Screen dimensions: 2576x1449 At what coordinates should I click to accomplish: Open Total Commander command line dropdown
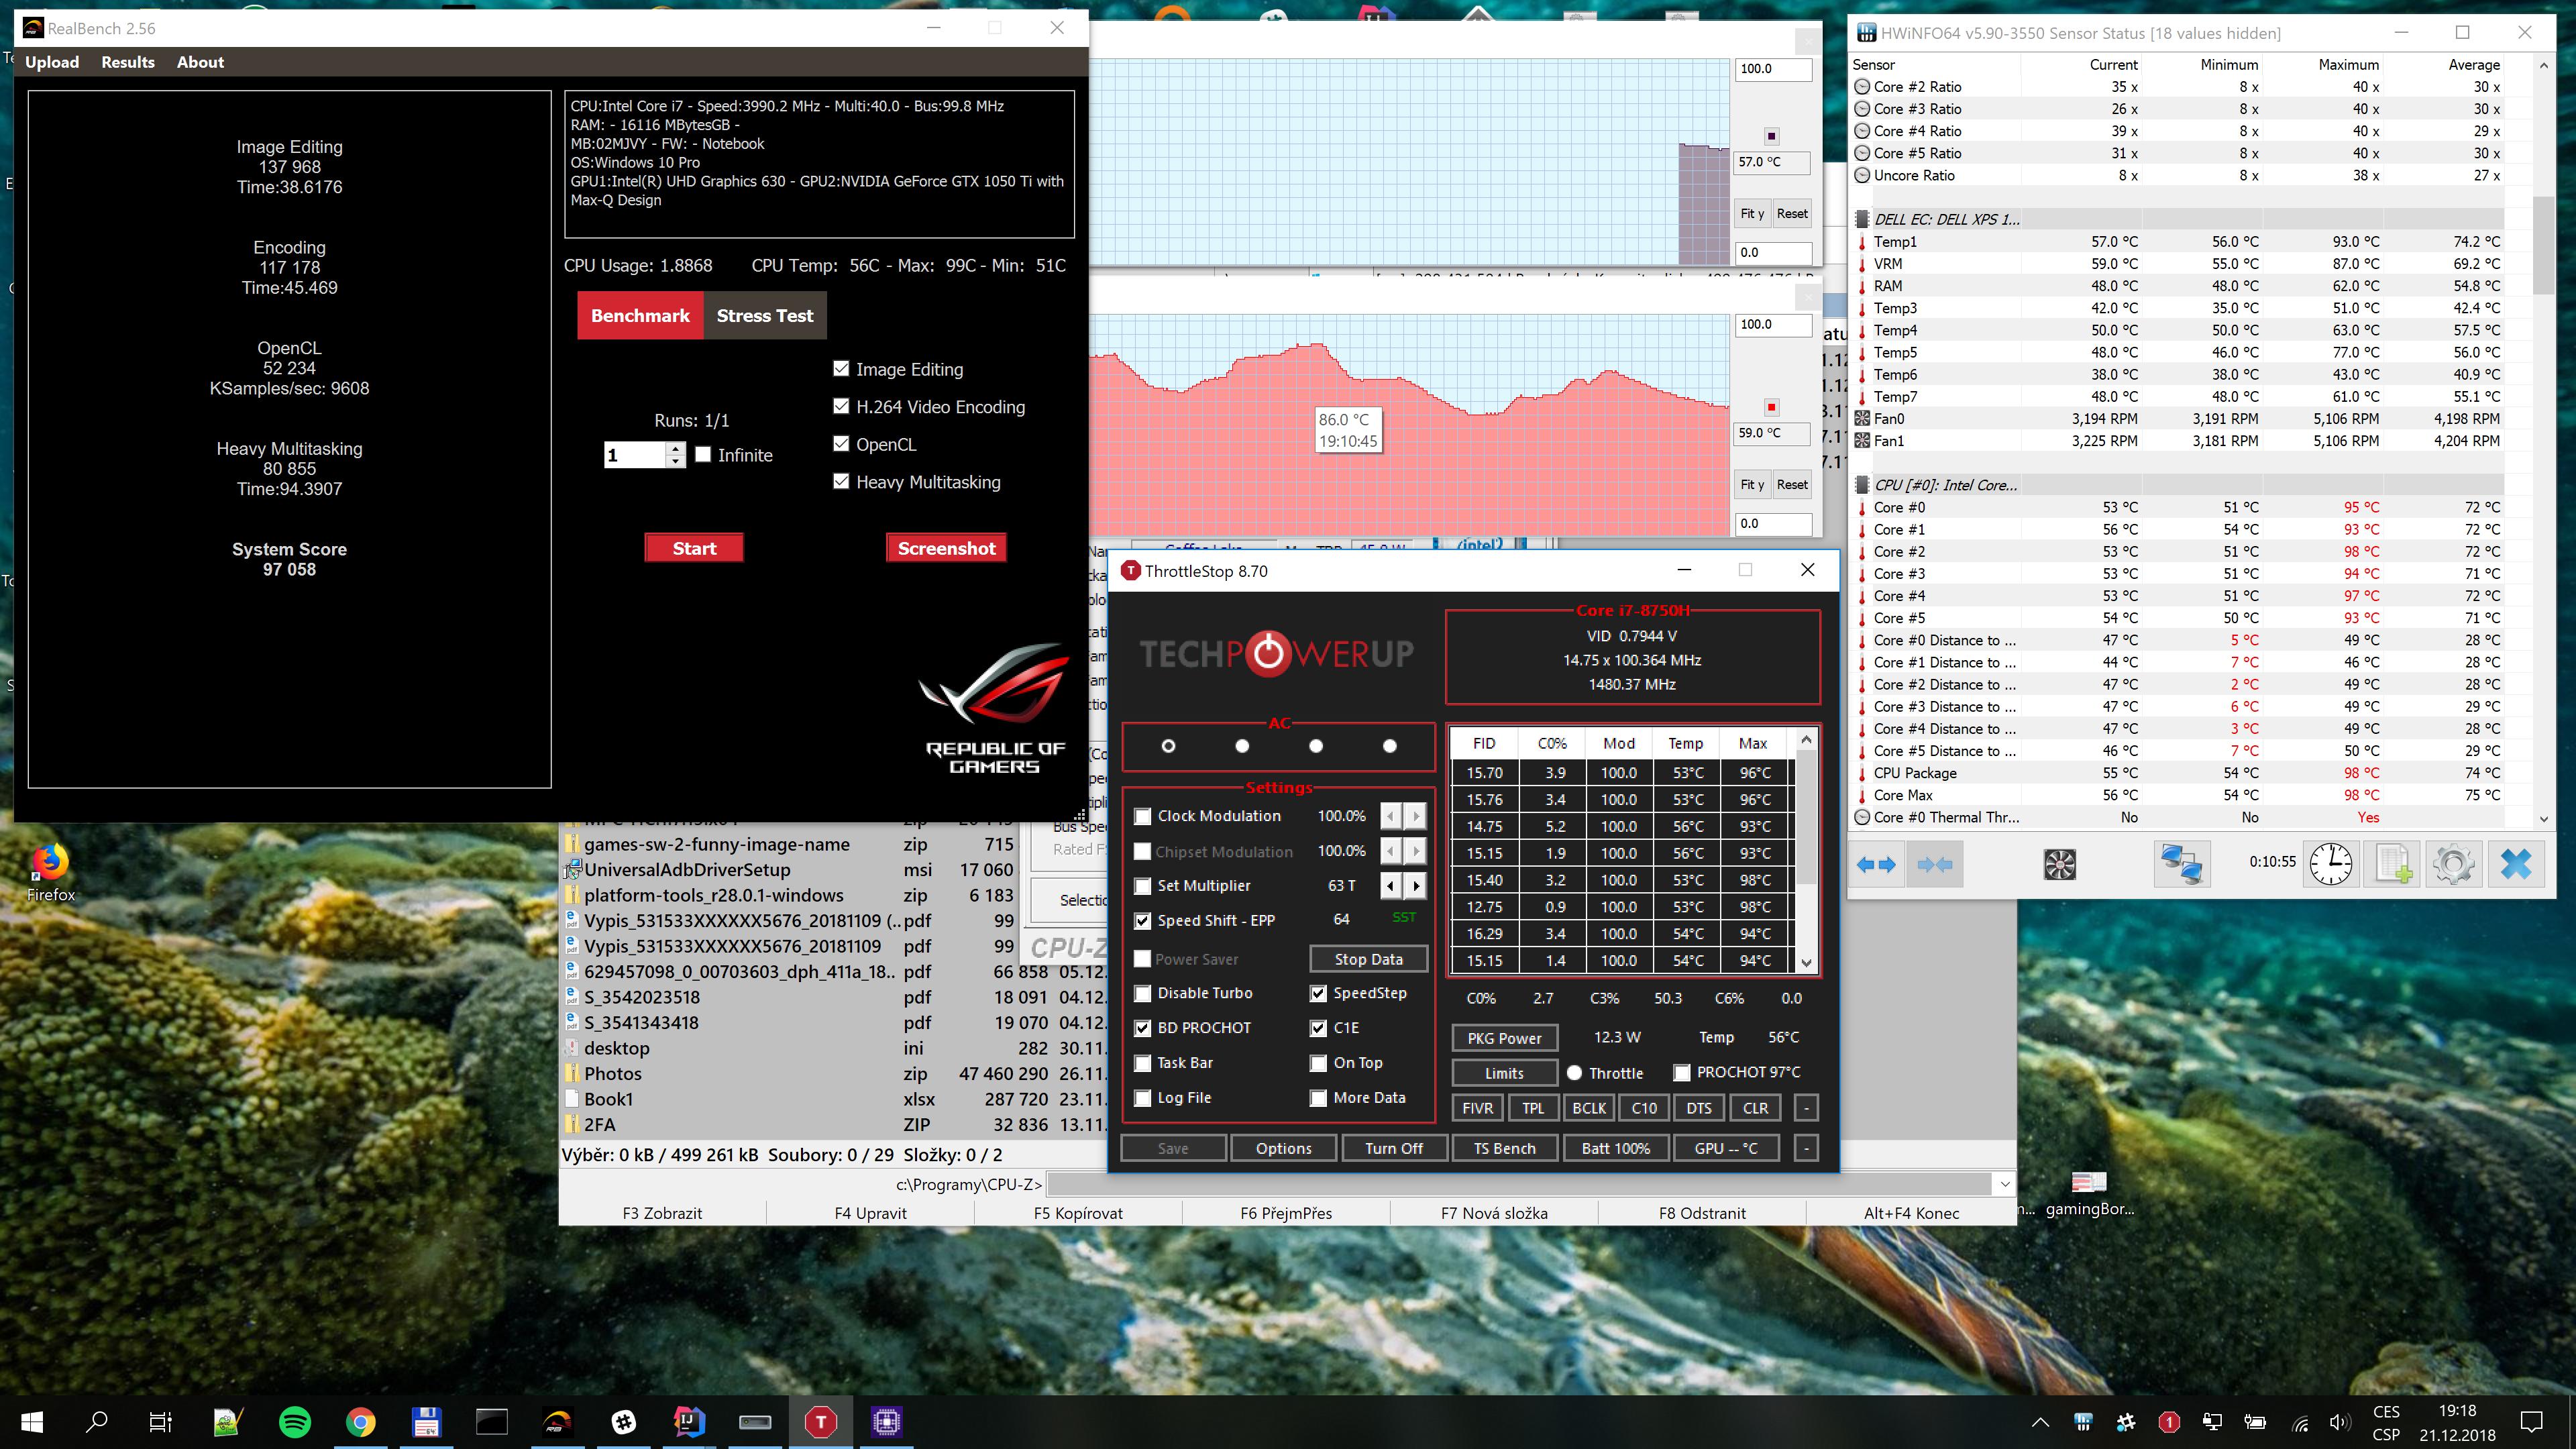click(2004, 1184)
